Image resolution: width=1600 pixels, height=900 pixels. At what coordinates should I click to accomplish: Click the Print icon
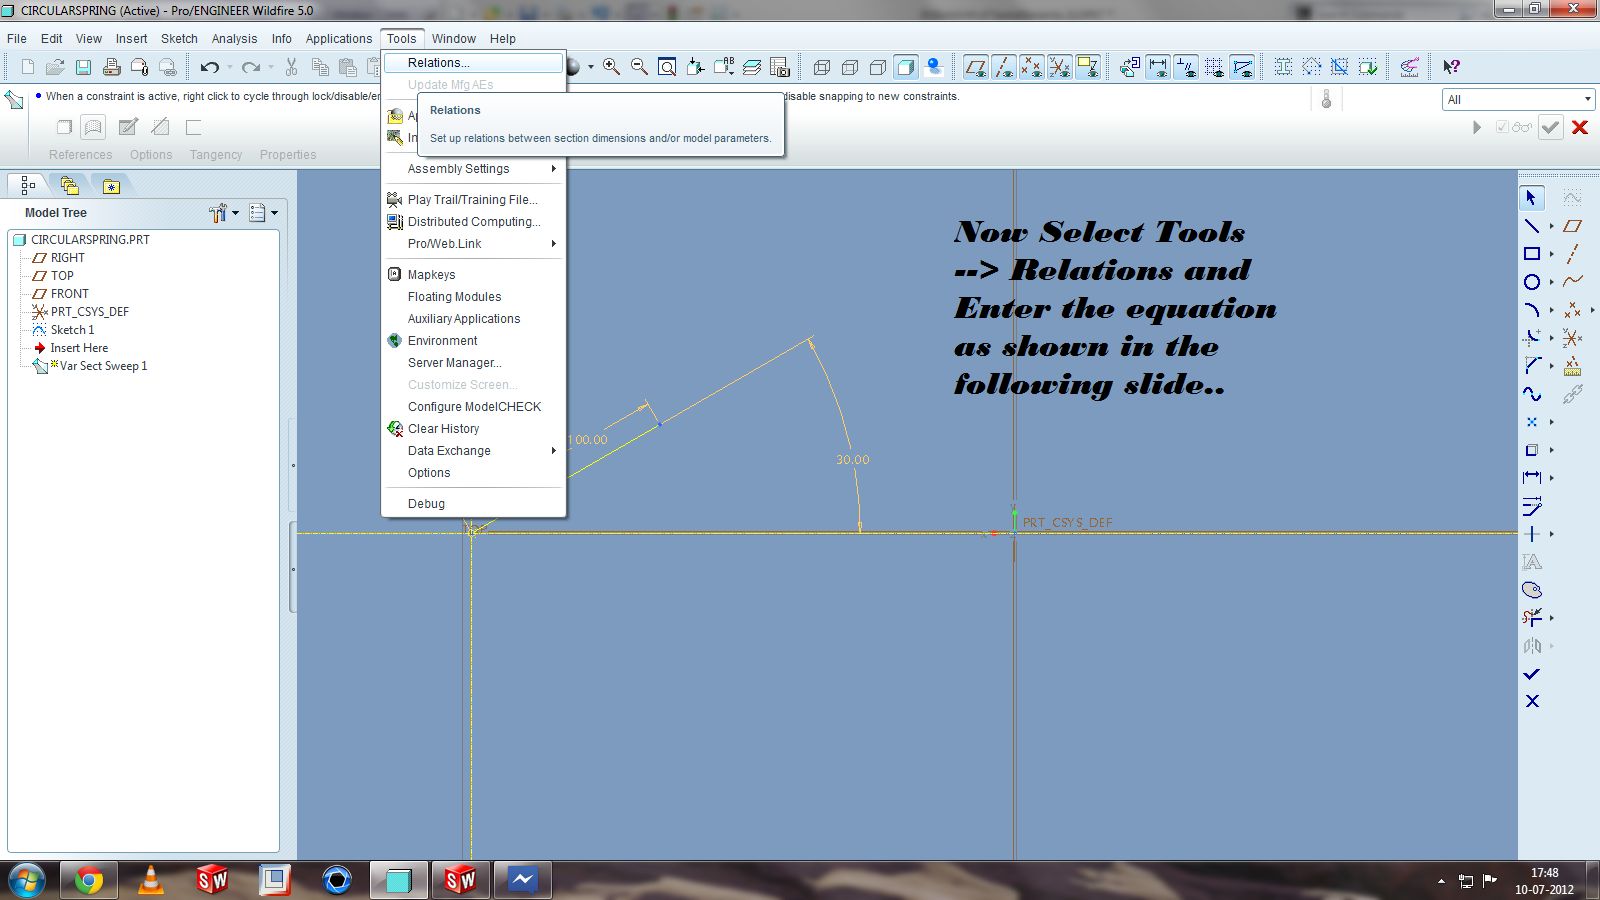click(112, 67)
